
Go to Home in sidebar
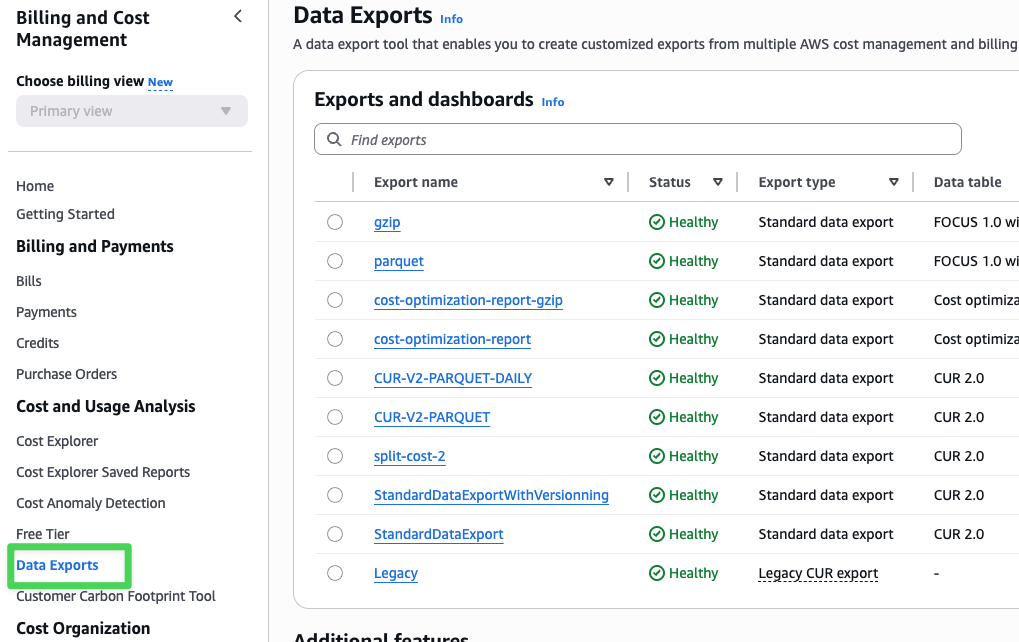[x=35, y=186]
